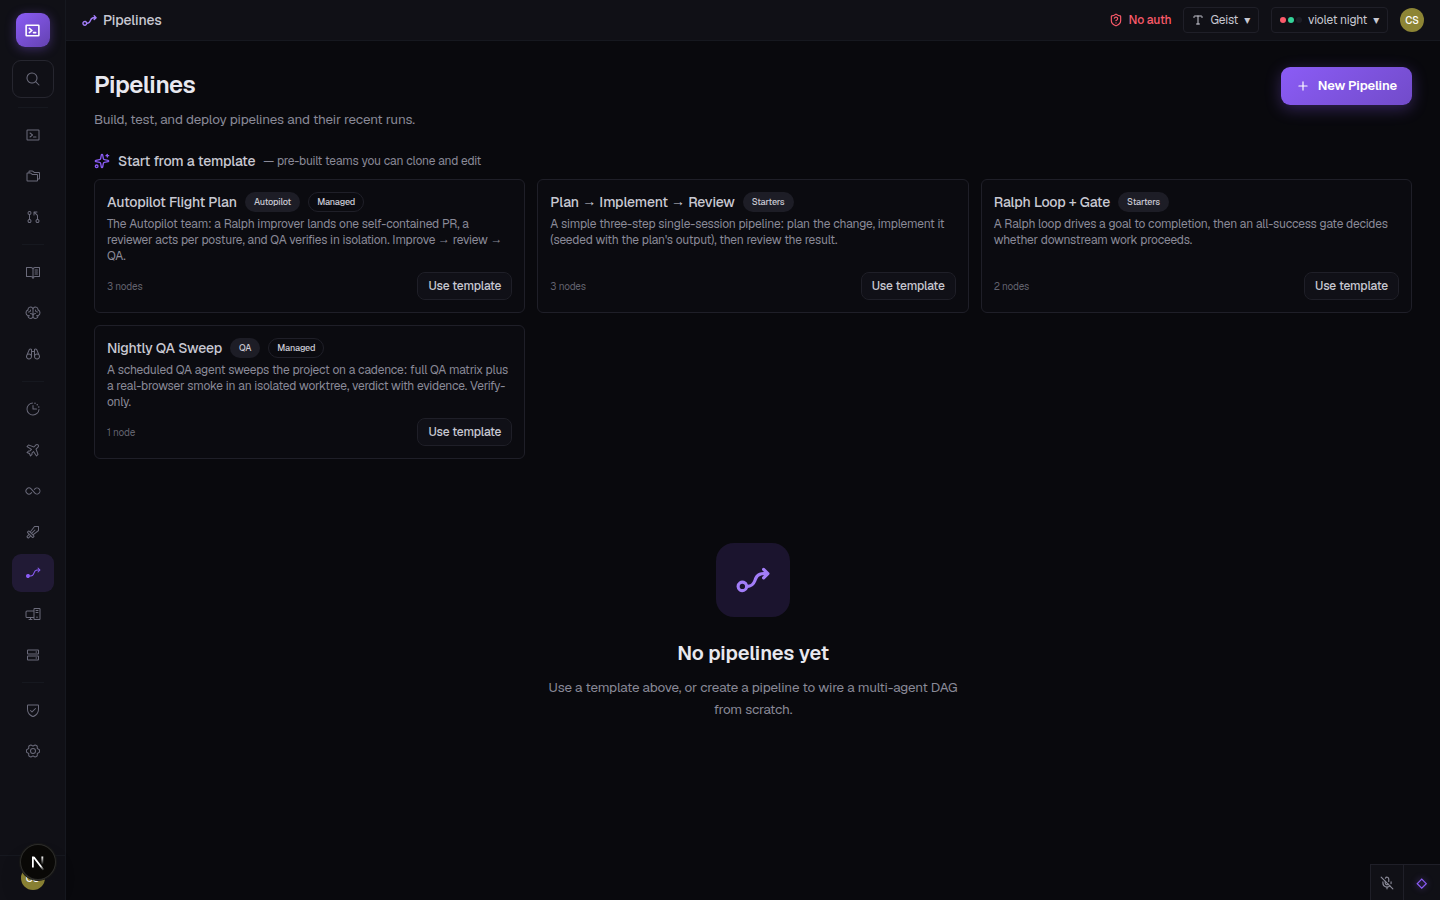The width and height of the screenshot is (1440, 900).
Task: Toggle the muted microphone icon
Action: pos(1387,883)
